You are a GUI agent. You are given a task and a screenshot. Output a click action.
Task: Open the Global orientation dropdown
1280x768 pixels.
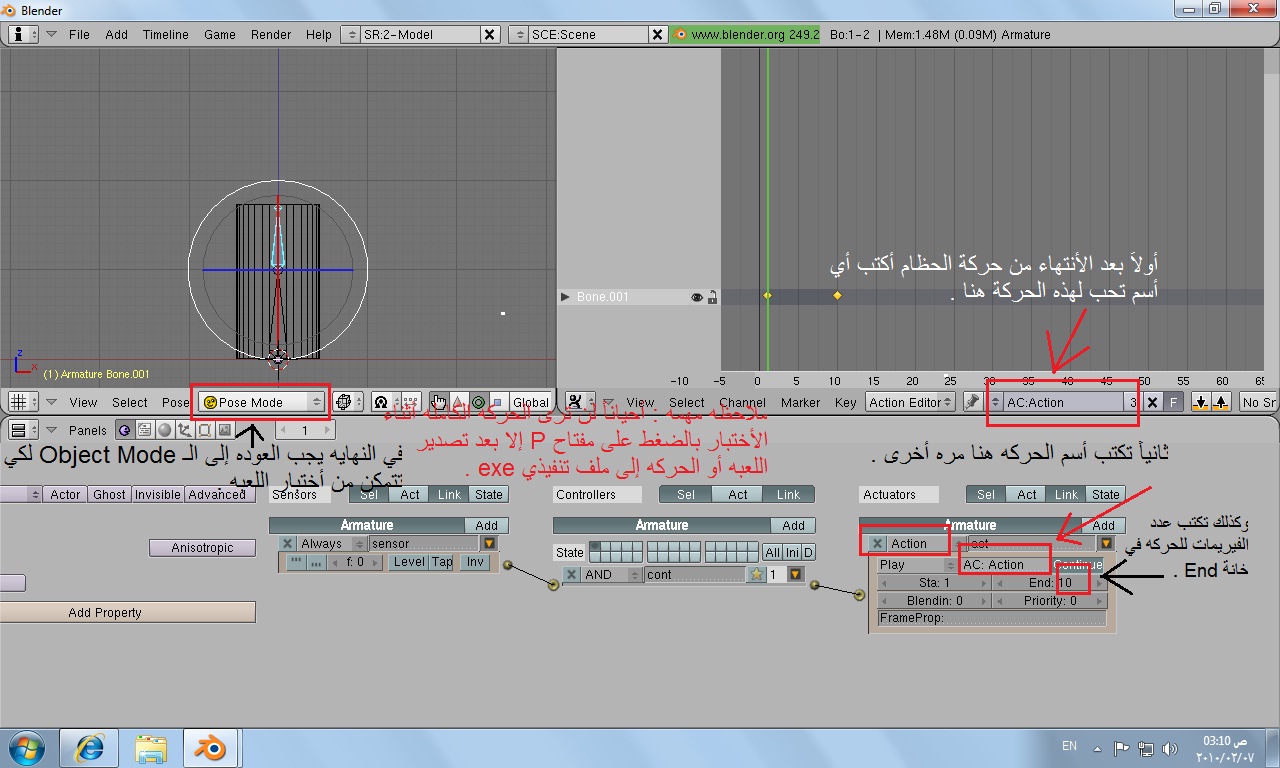(x=531, y=402)
